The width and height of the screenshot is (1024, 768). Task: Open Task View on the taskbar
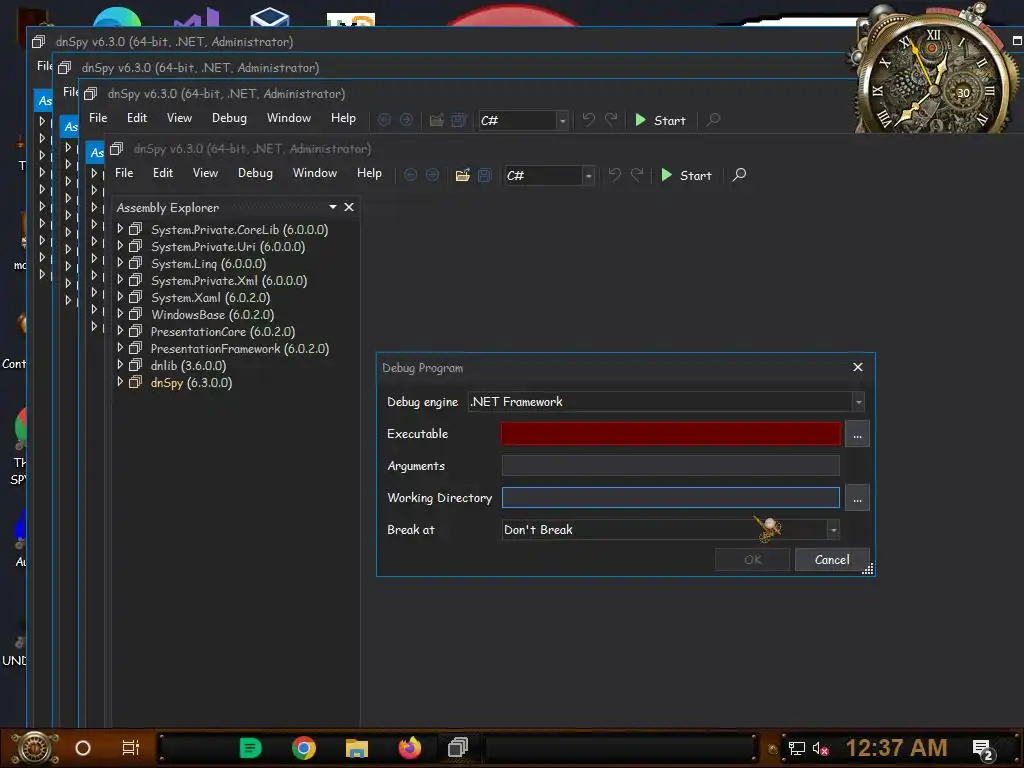click(x=131, y=748)
